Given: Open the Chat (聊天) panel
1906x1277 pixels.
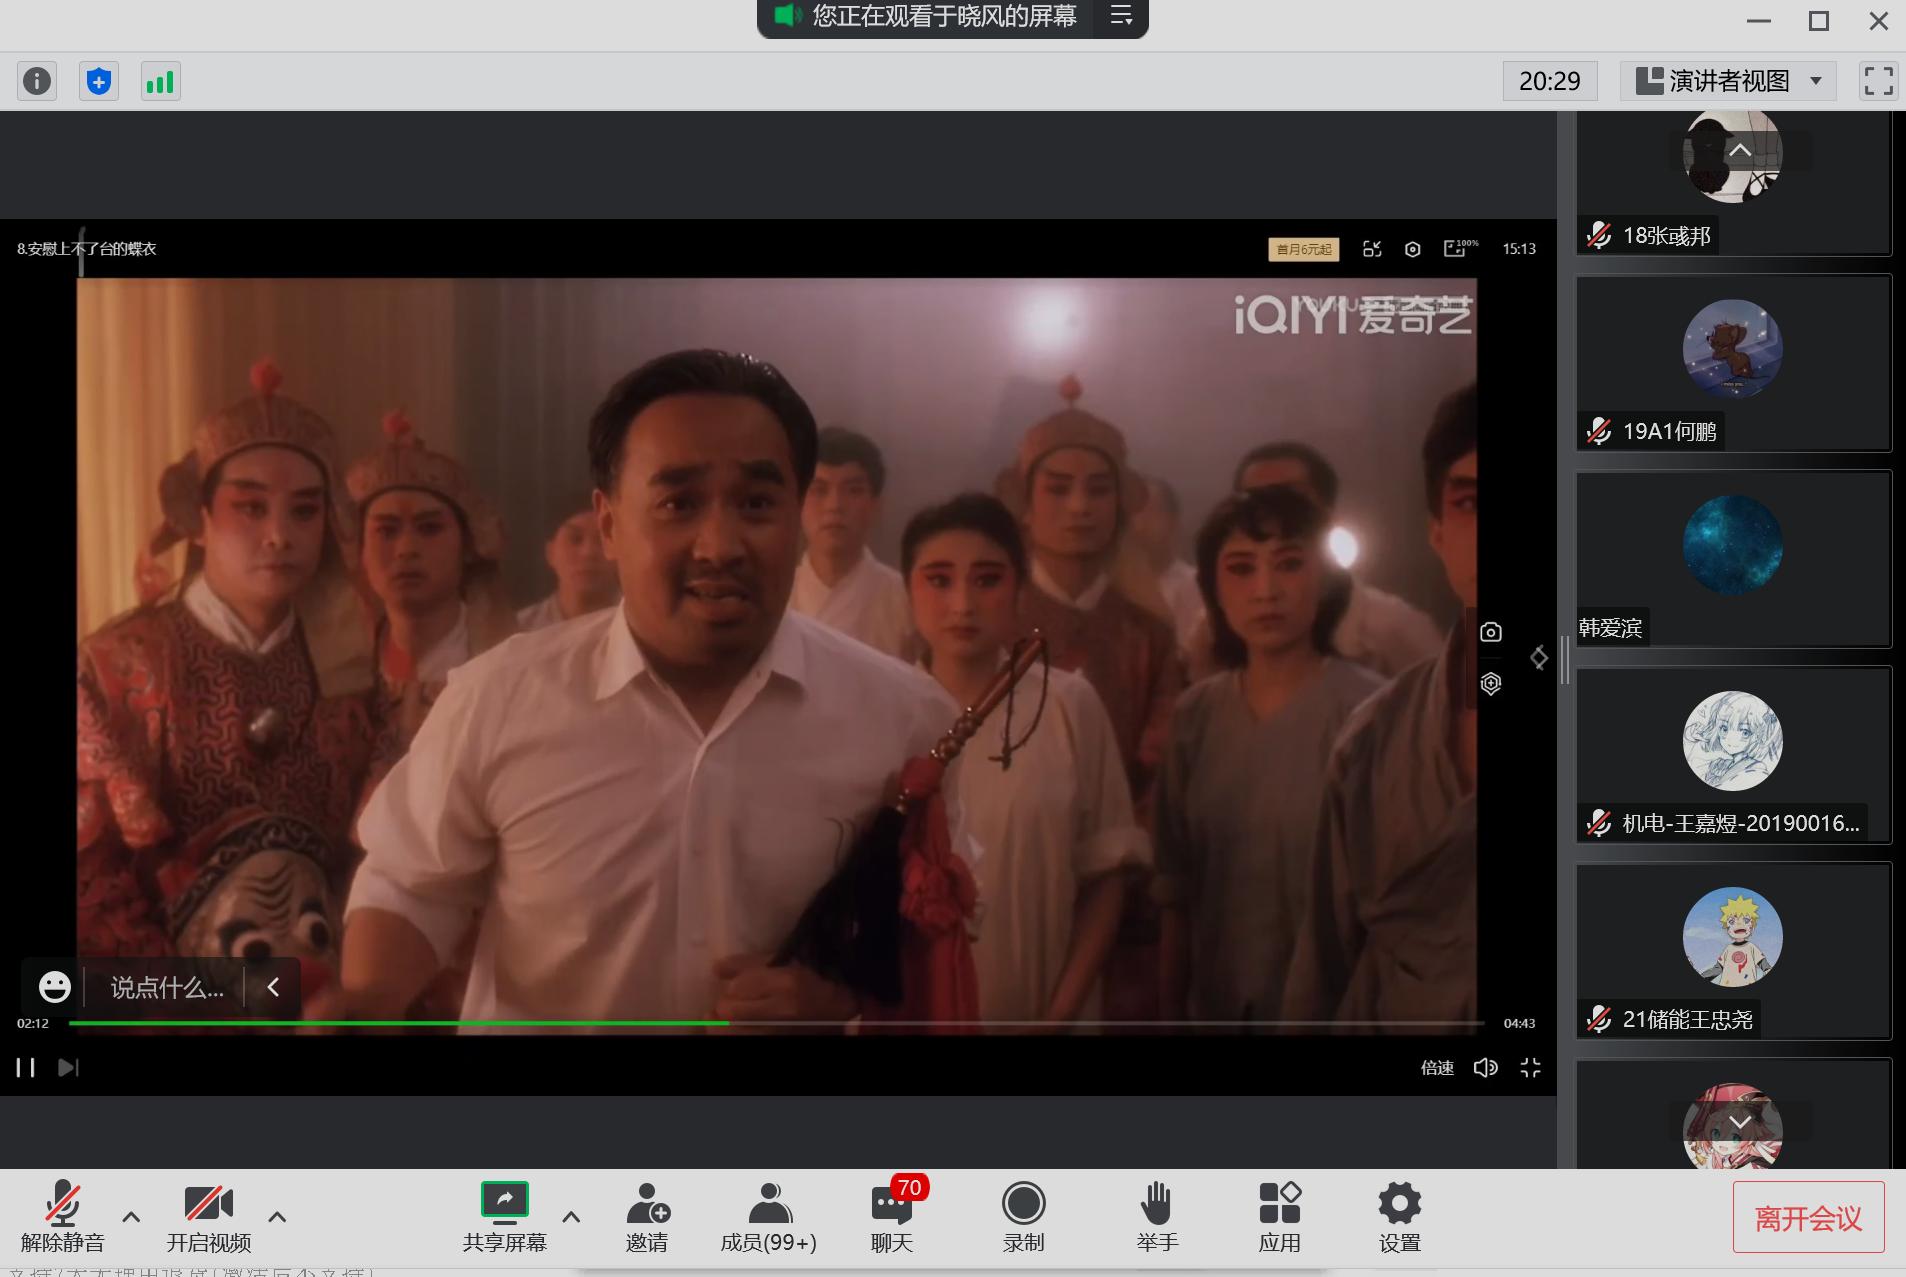Looking at the screenshot, I should tap(891, 1216).
